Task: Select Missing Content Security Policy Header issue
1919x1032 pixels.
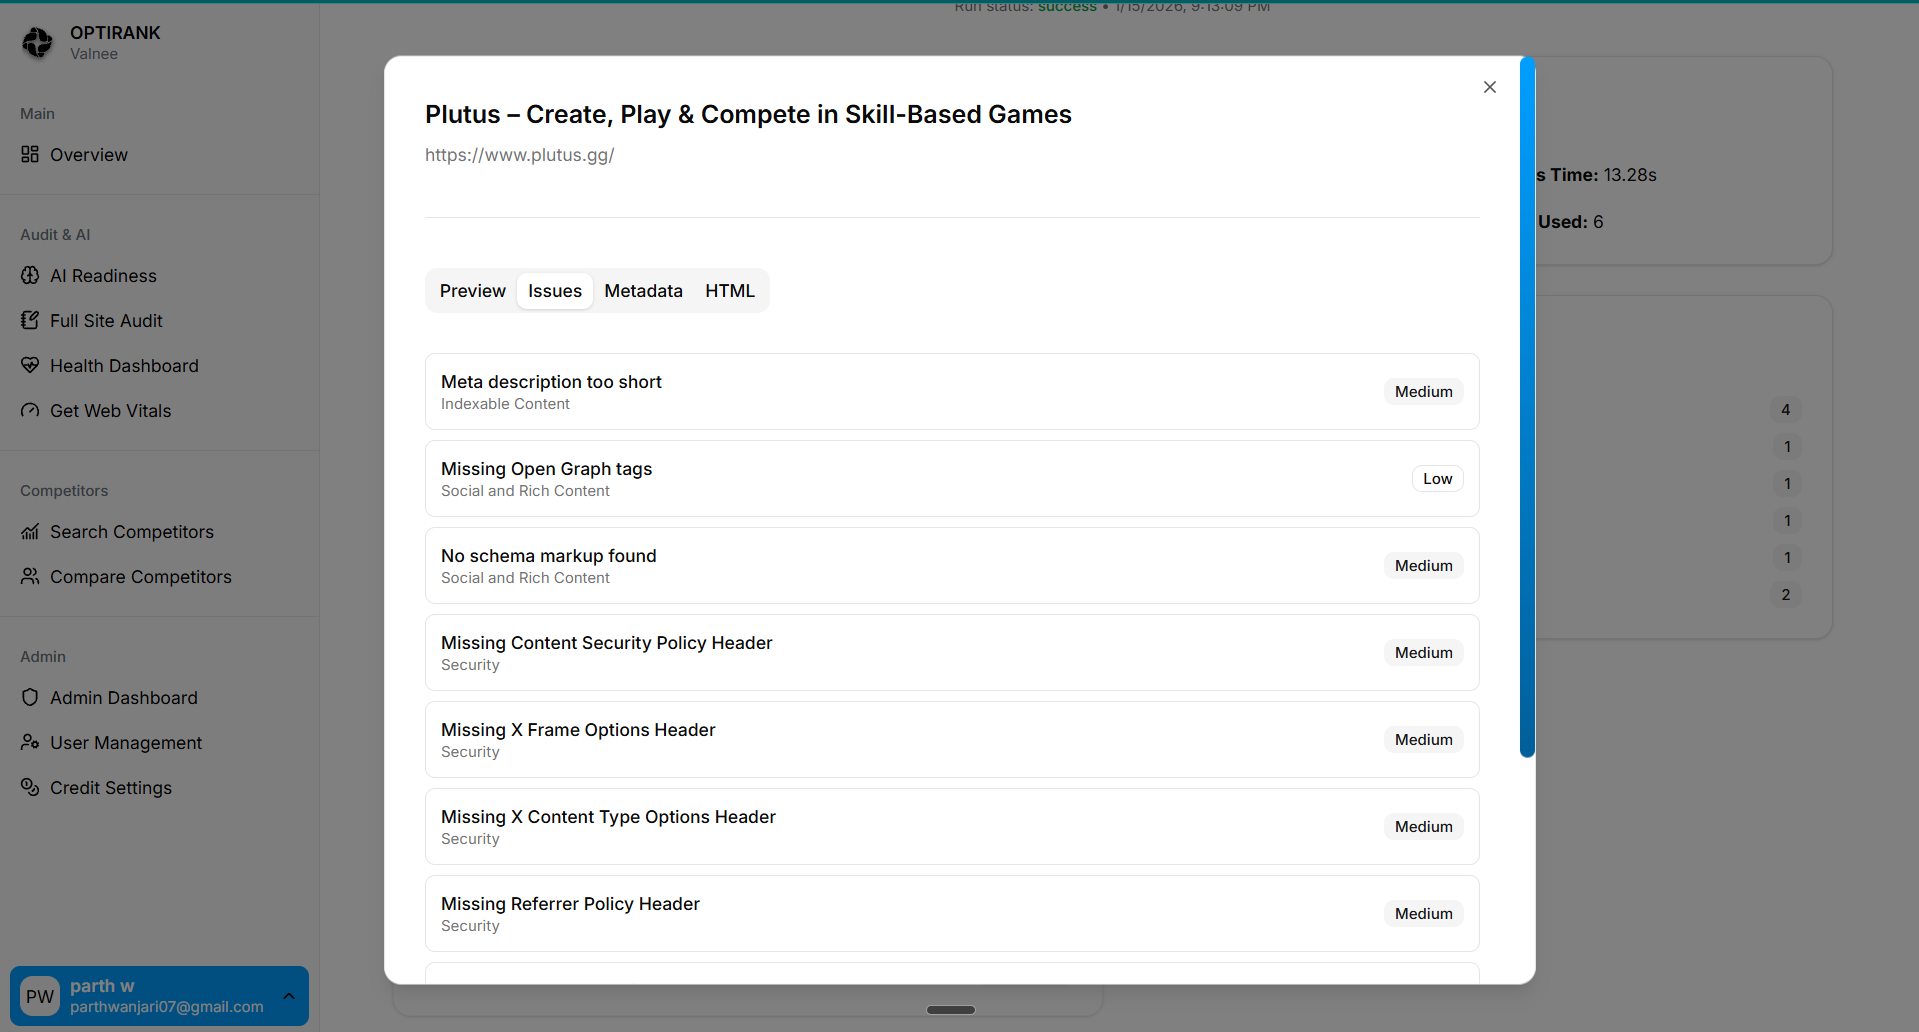Action: [x=952, y=652]
